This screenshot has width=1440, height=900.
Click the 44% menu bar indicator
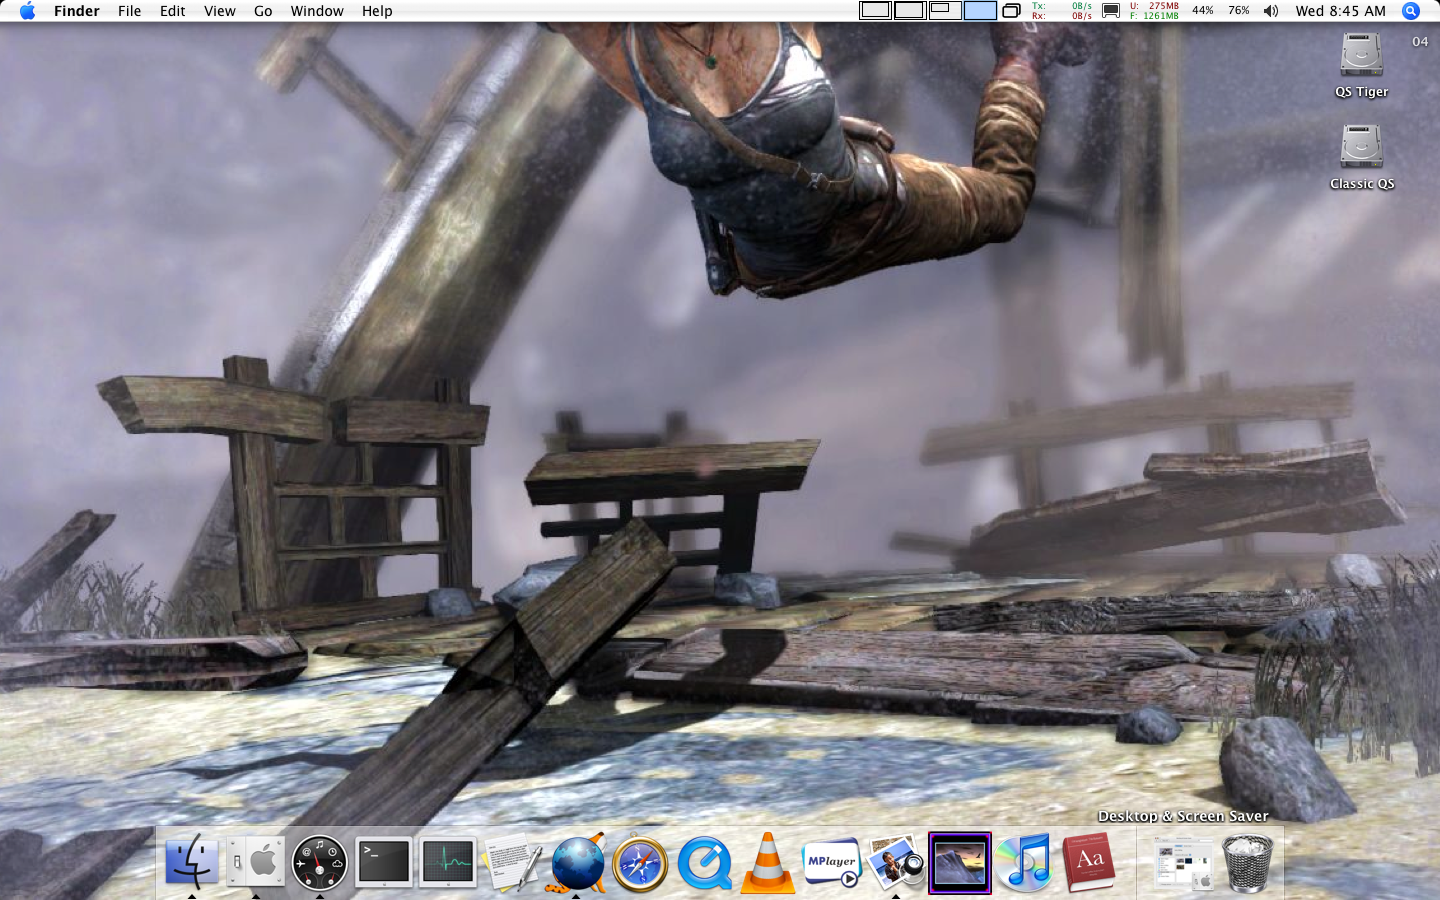(x=1203, y=11)
